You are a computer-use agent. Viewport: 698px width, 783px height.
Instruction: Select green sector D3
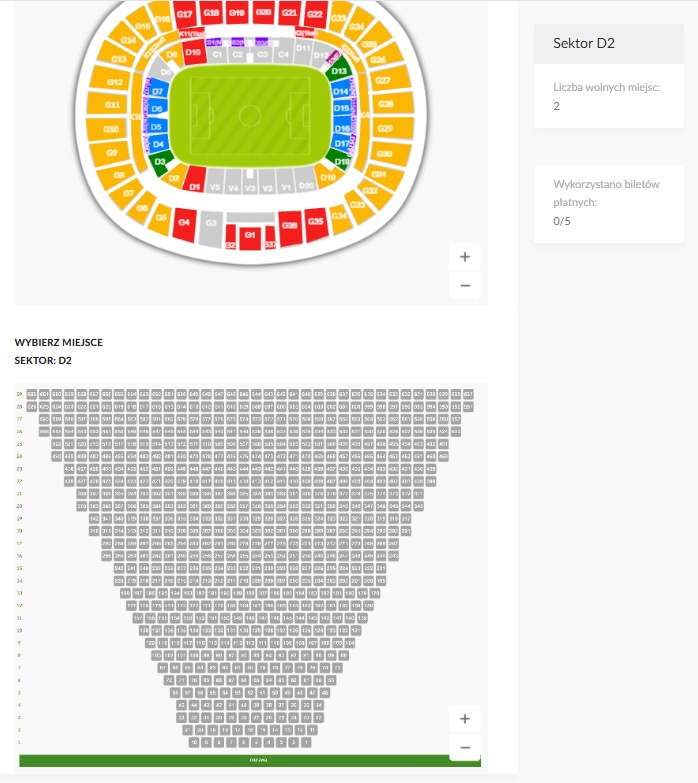(x=160, y=162)
